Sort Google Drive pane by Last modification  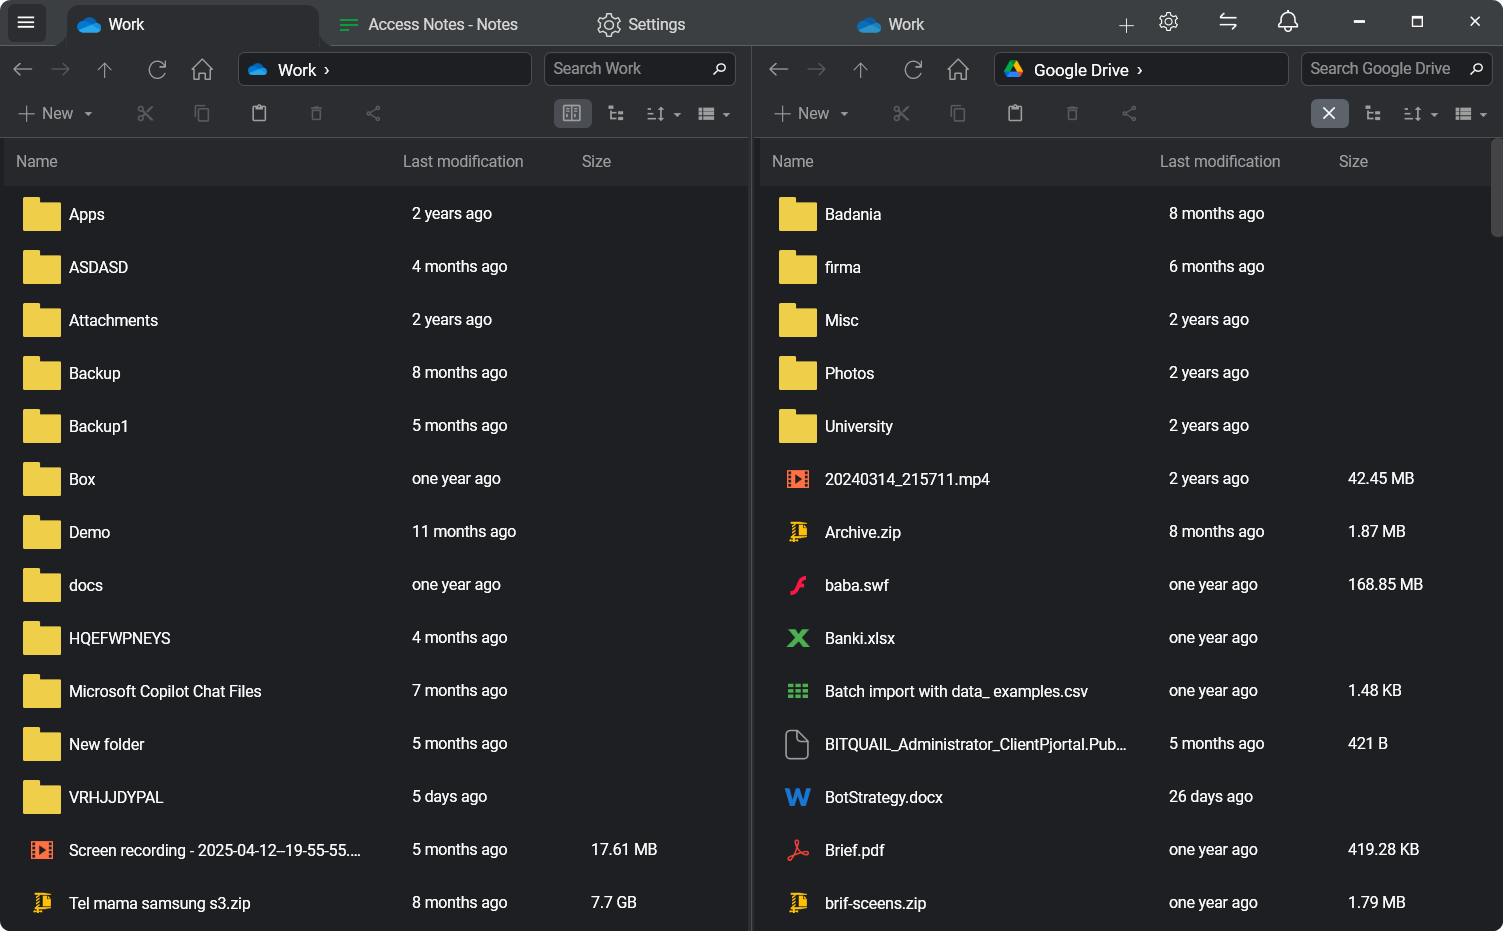point(1220,161)
